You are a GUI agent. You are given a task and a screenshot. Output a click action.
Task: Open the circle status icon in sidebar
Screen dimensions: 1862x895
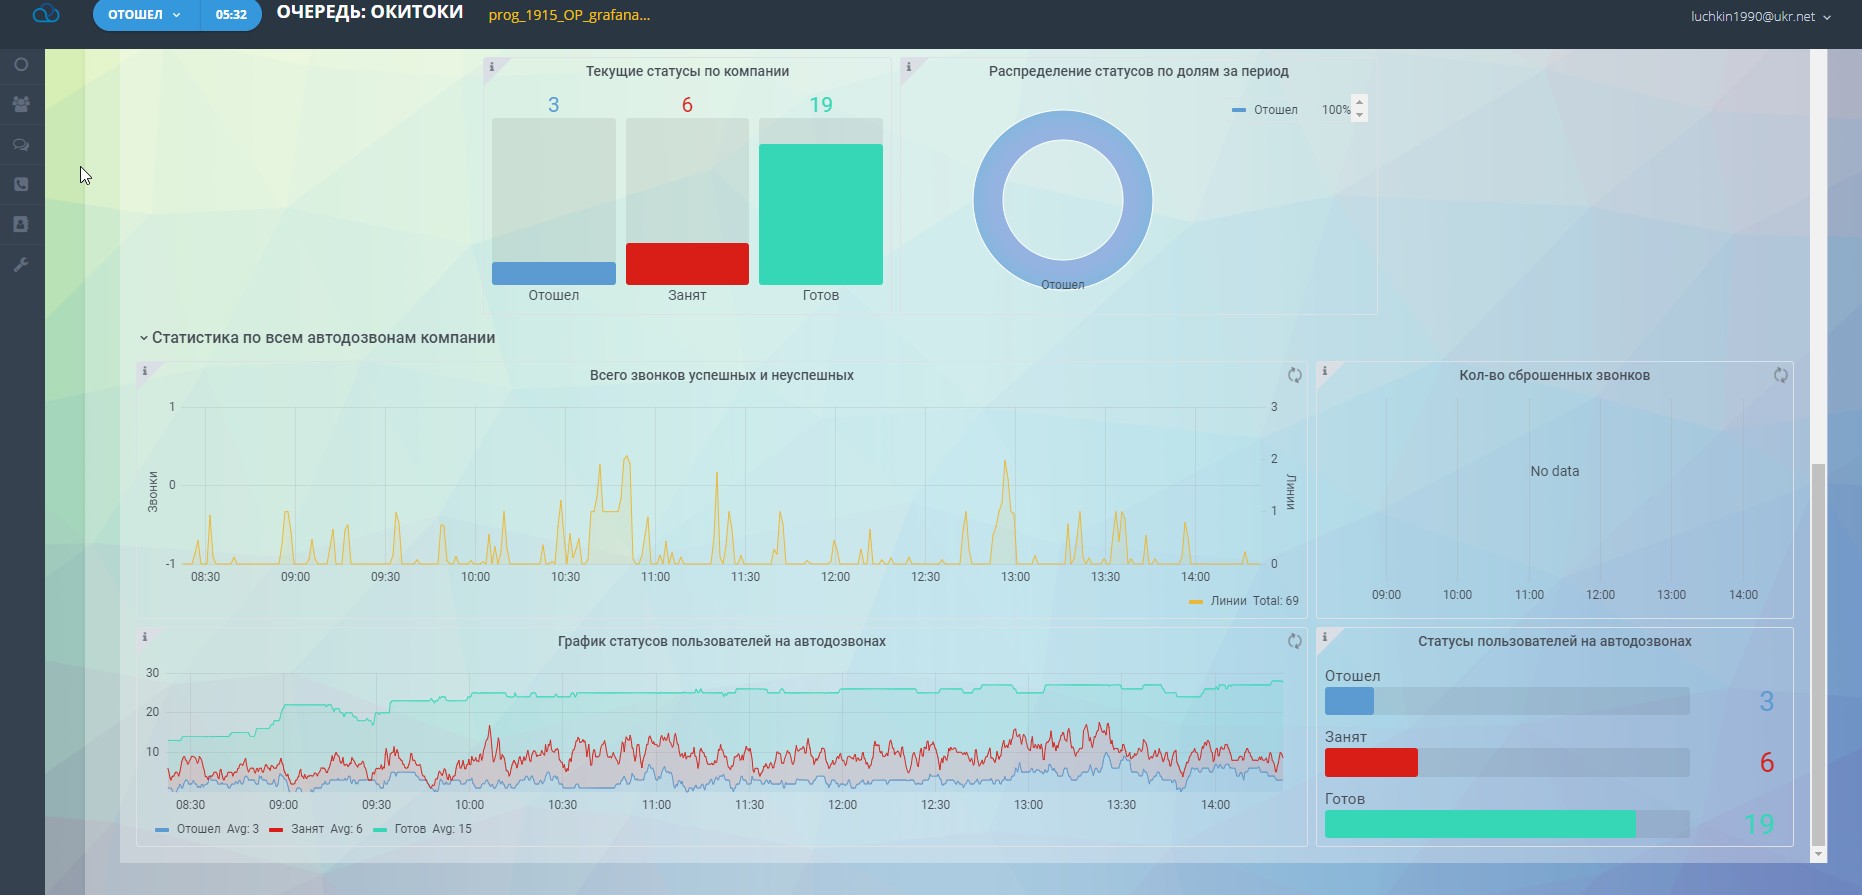(x=21, y=65)
